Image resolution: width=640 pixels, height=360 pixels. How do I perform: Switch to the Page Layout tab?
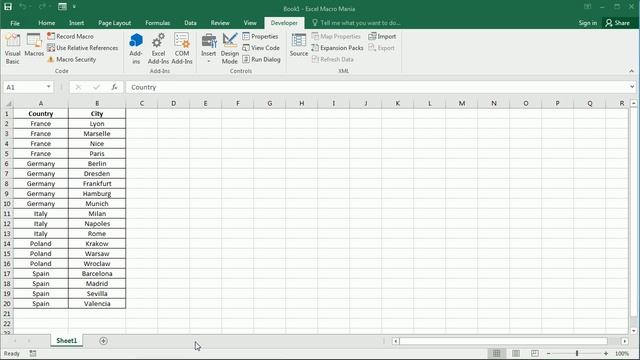(x=114, y=23)
